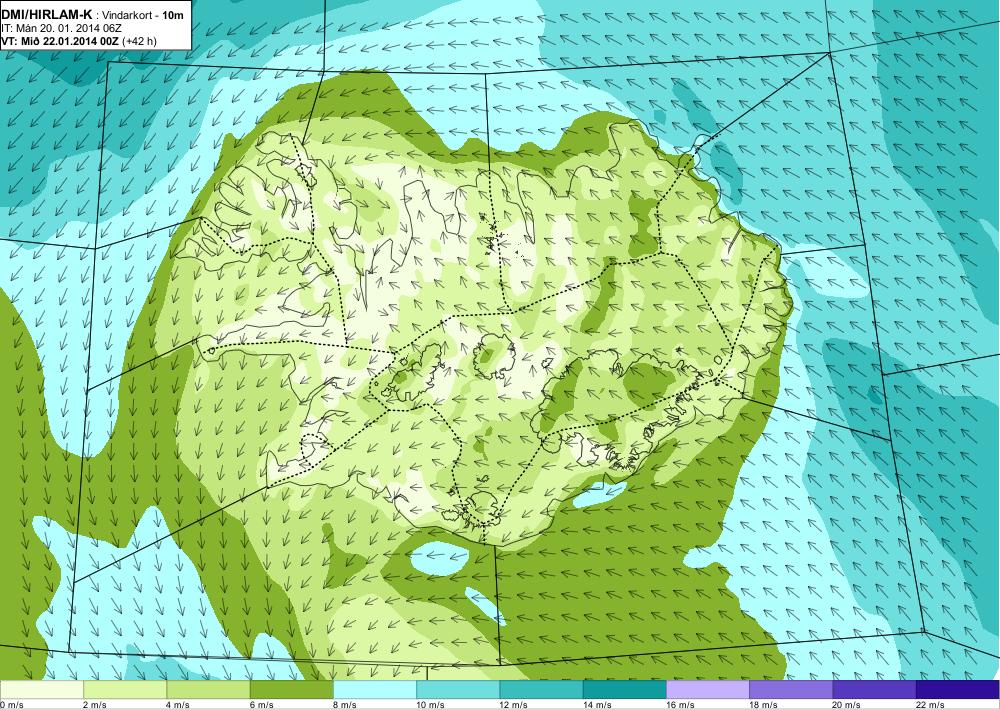This screenshot has height=710, width=1000.
Task: Click the 'VT: Mið 22.01.2014 00Z' valid time text
Action: (60, 41)
